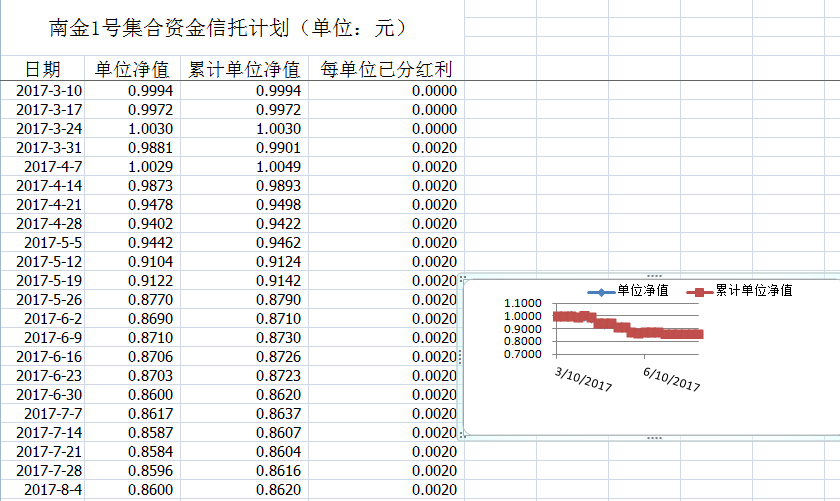This screenshot has height=501, width=840.
Task: Click the chart's top edge resize handle
Action: 654,275
